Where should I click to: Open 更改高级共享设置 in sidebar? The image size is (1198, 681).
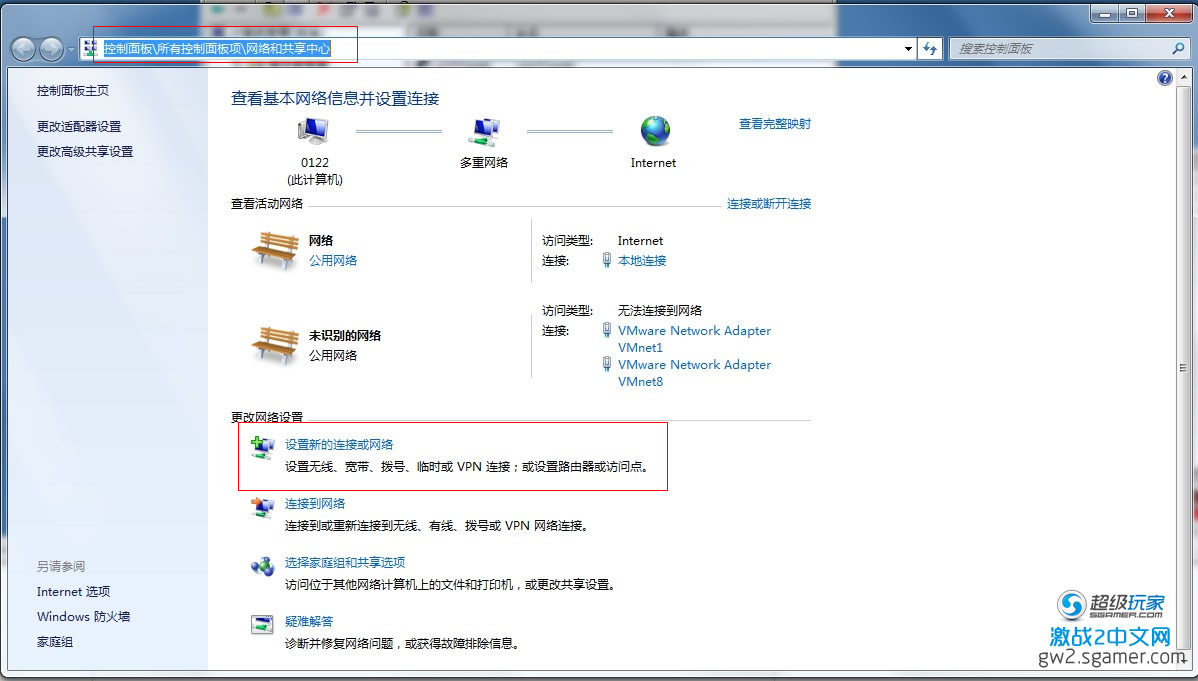pos(85,151)
